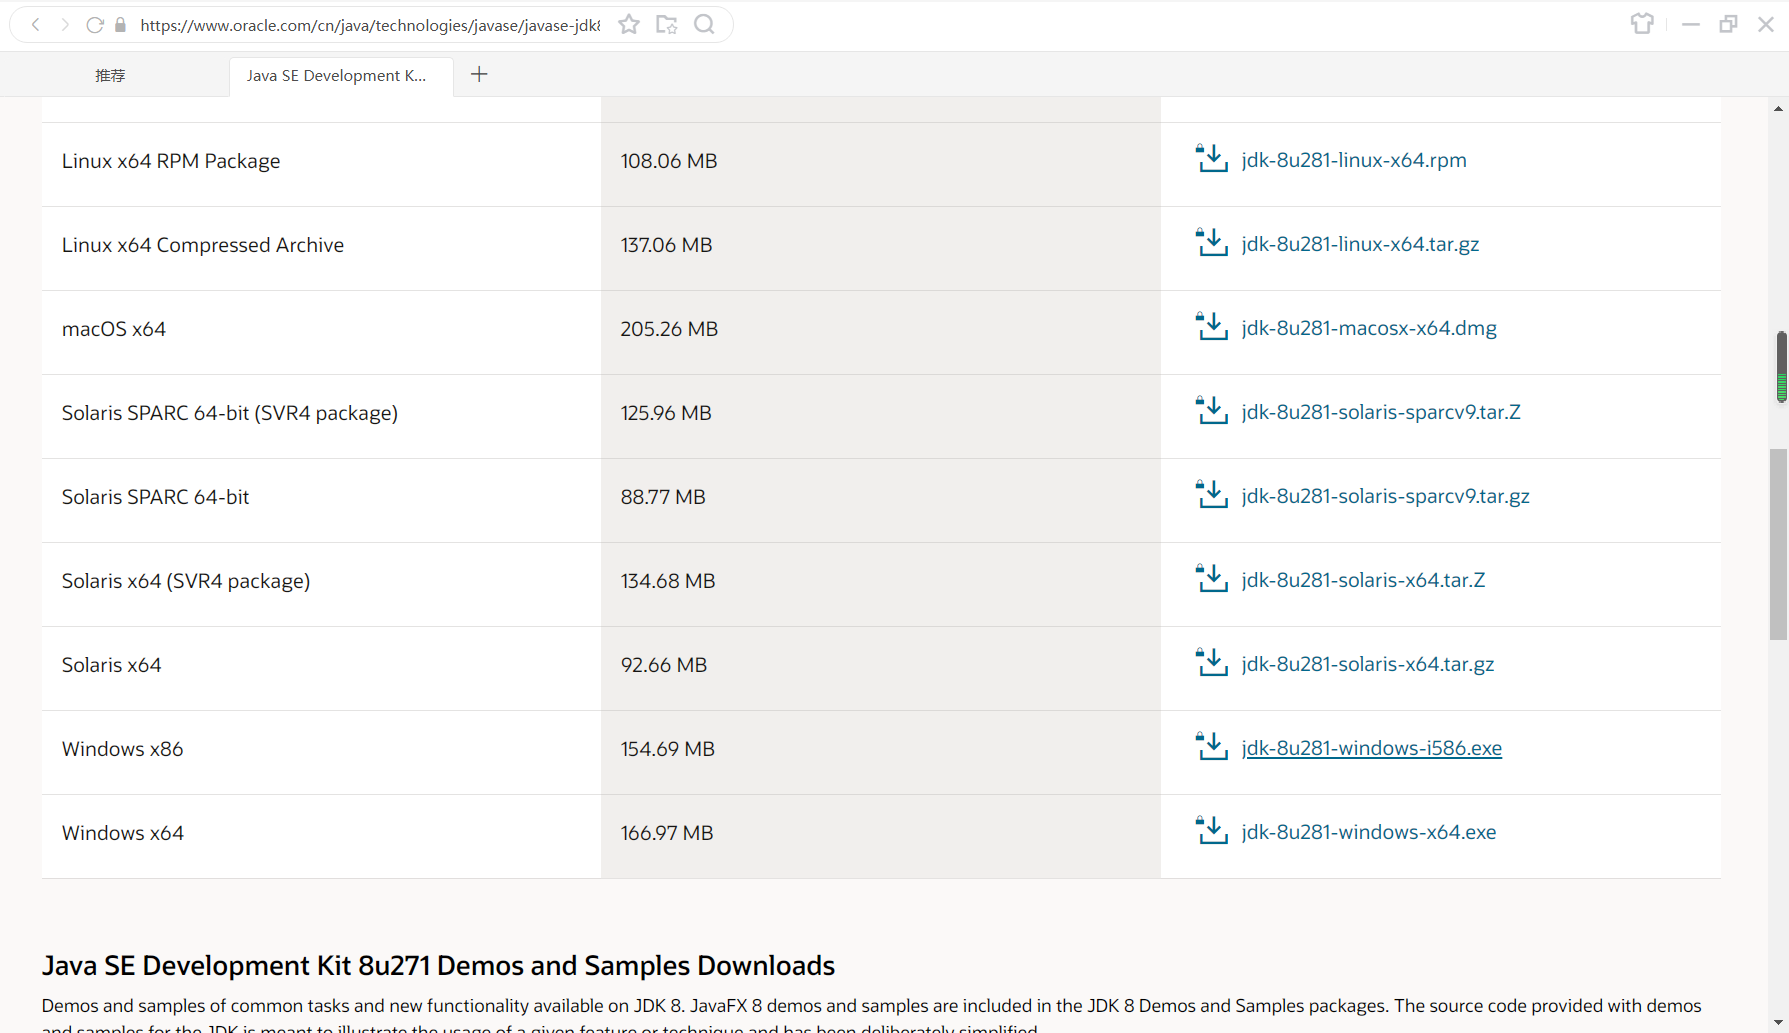This screenshot has width=1789, height=1033.
Task: Click the padlock security icon in address bar
Action: pyautogui.click(x=121, y=25)
